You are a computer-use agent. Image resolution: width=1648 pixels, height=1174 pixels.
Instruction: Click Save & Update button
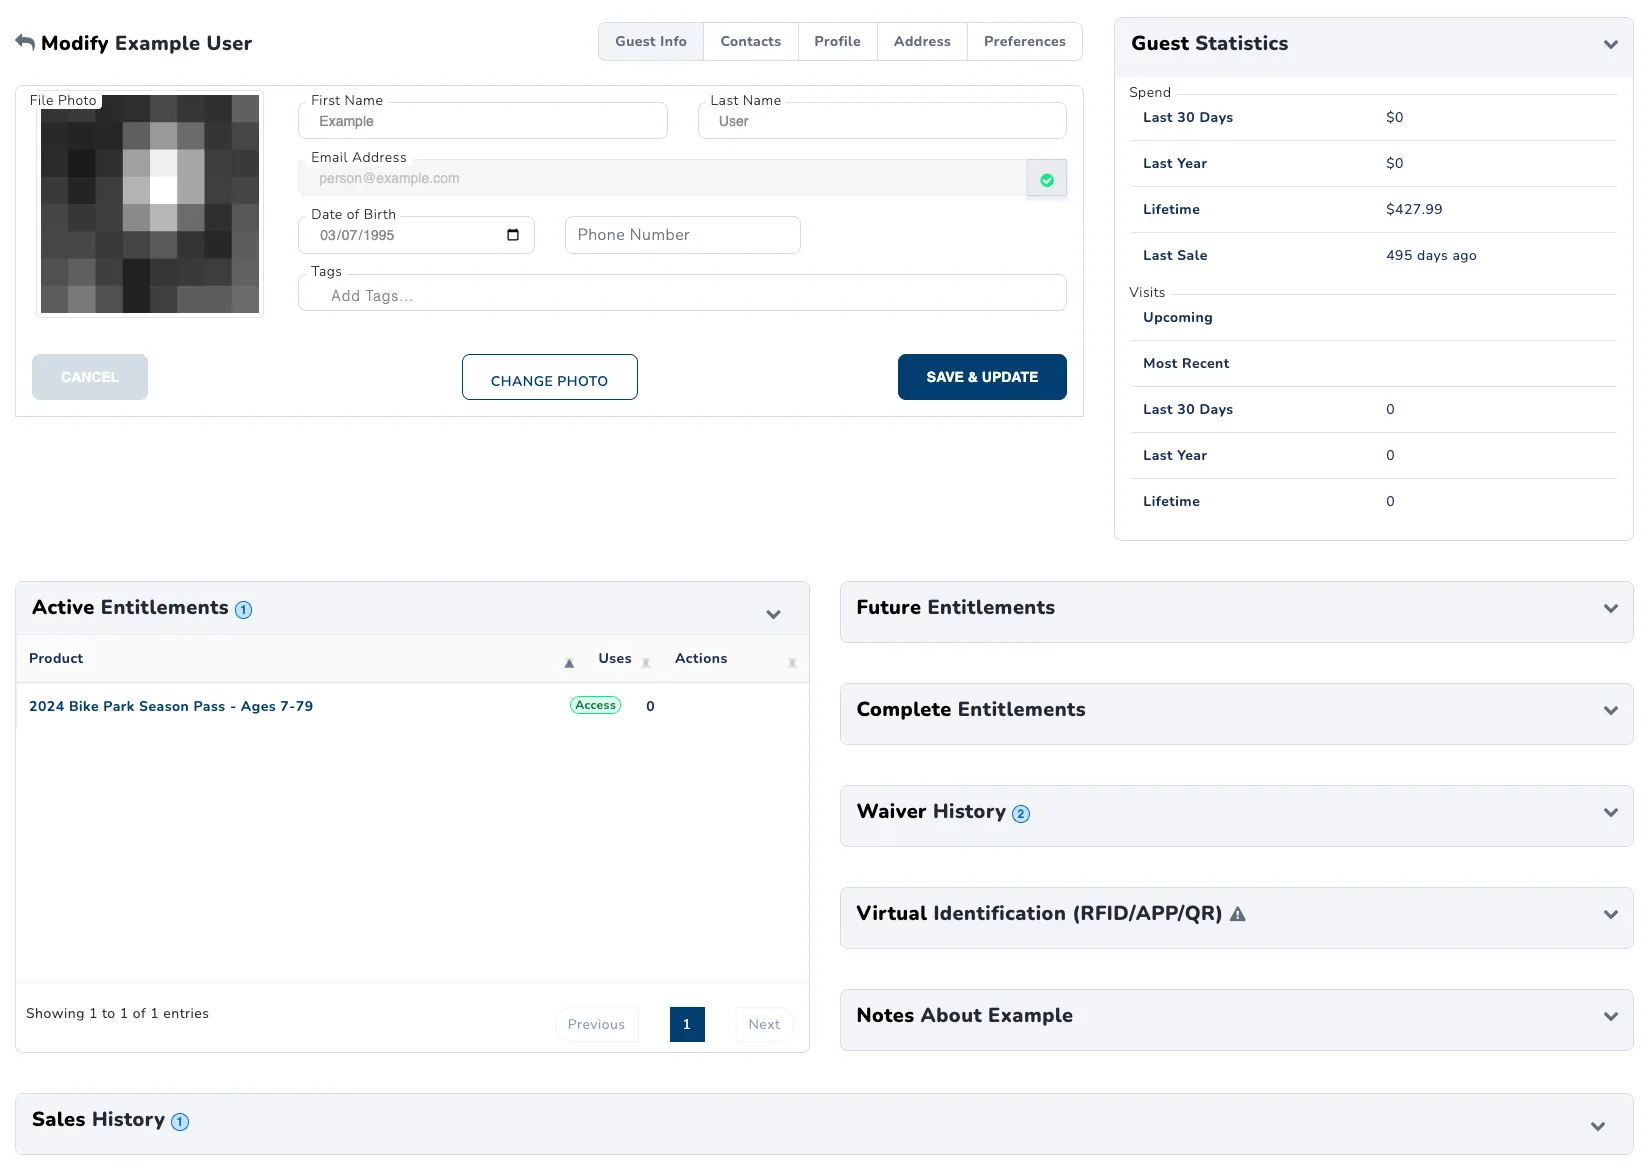click(982, 377)
